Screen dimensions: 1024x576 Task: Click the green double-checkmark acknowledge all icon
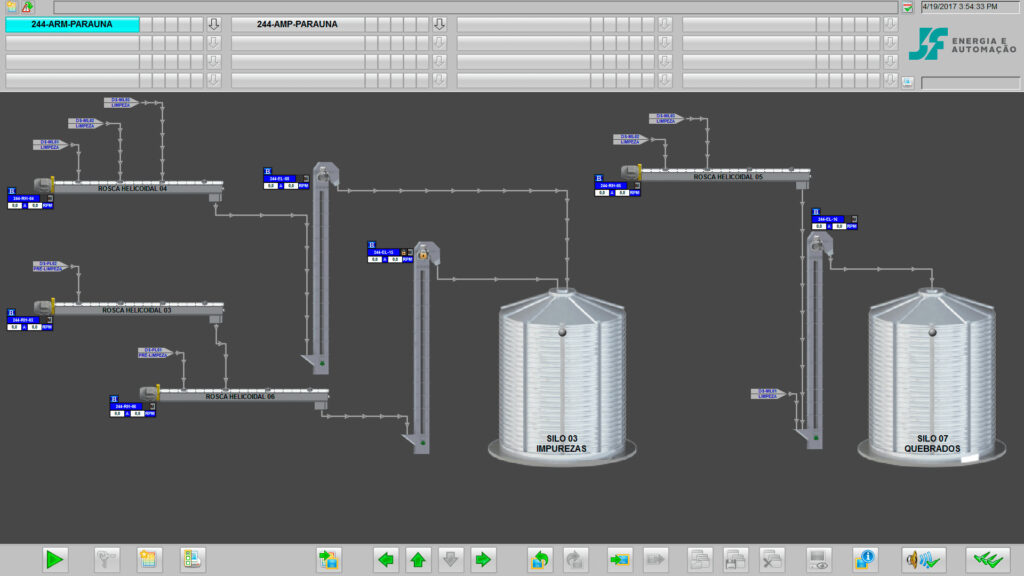click(987, 560)
